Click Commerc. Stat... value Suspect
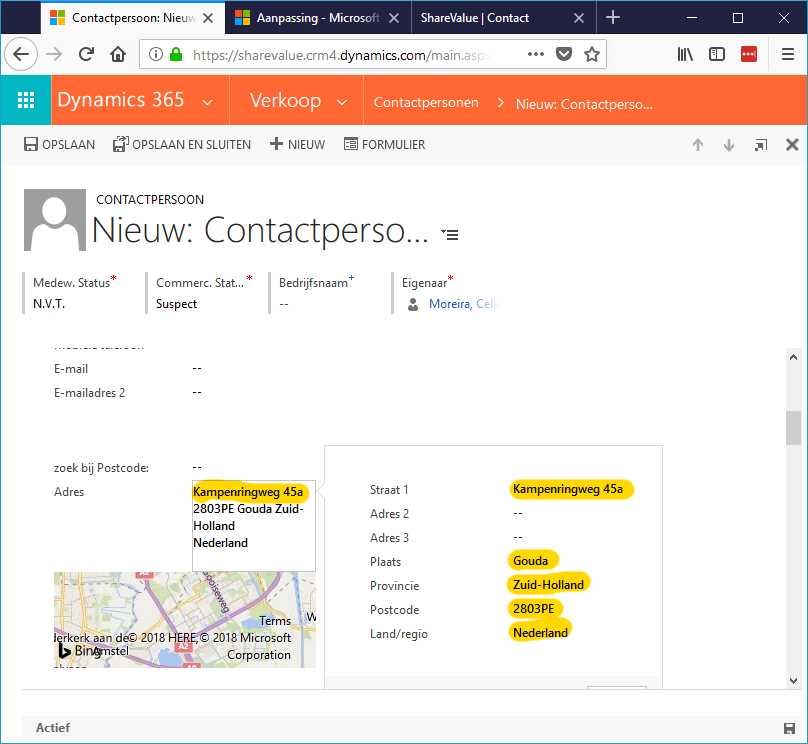 click(176, 304)
